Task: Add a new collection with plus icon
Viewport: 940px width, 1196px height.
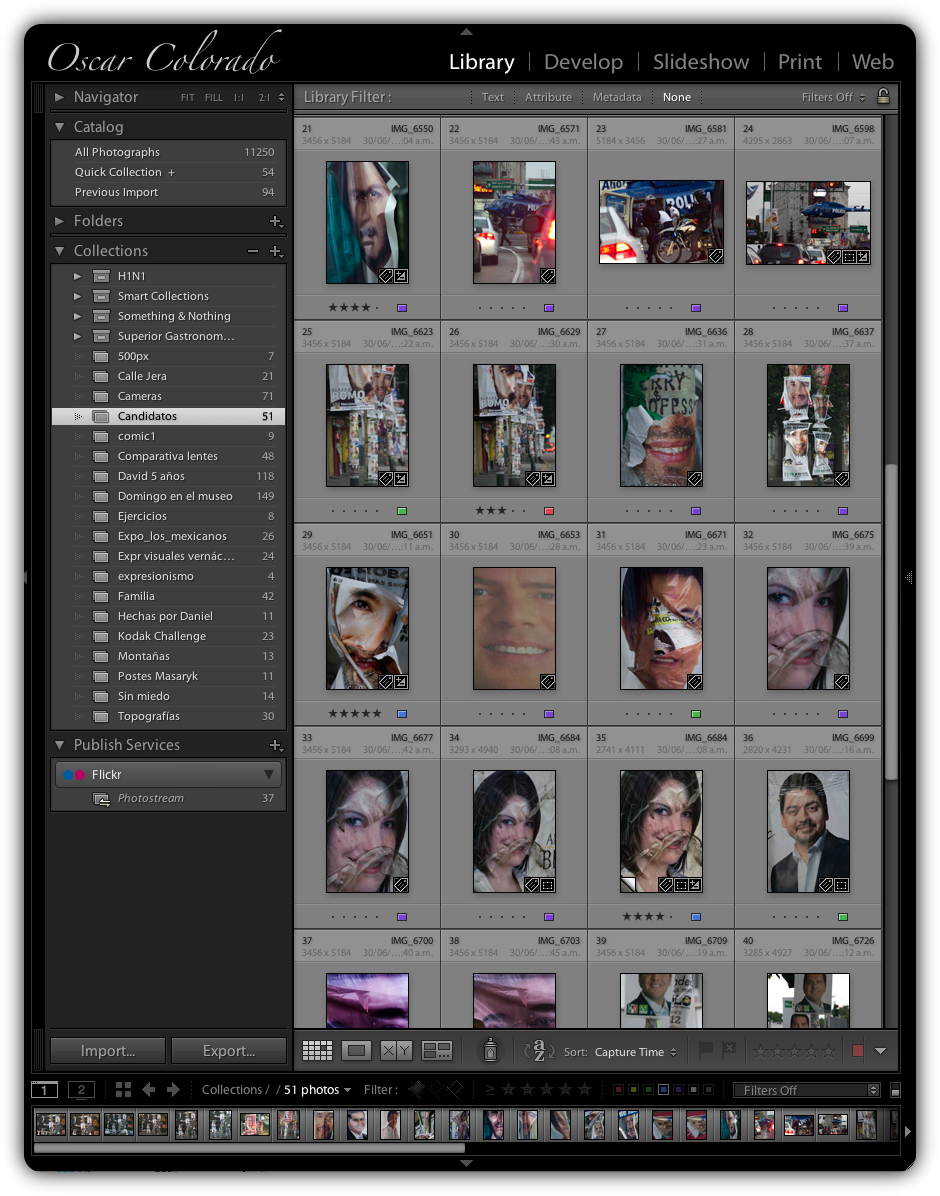Action: coord(276,251)
